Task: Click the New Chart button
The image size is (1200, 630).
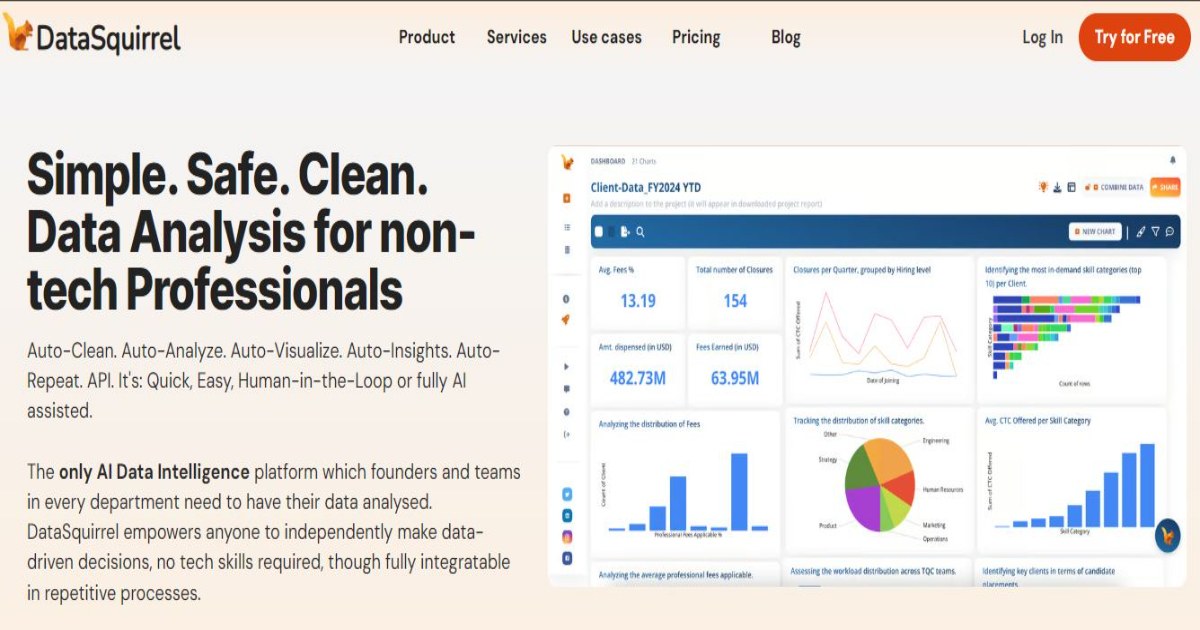Action: (1094, 232)
